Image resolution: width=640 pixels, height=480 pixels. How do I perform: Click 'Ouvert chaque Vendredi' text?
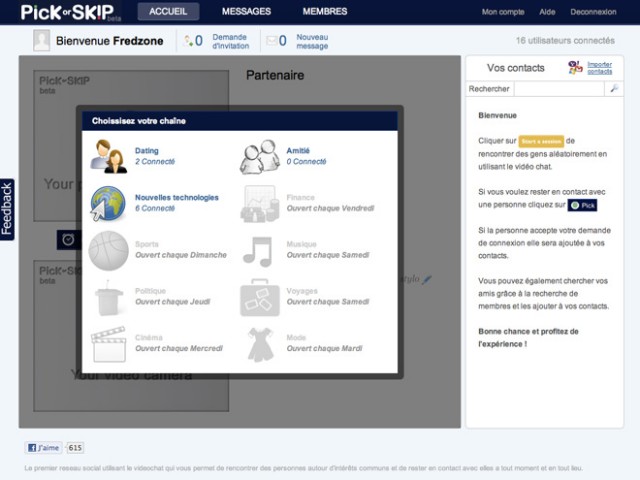coord(330,208)
